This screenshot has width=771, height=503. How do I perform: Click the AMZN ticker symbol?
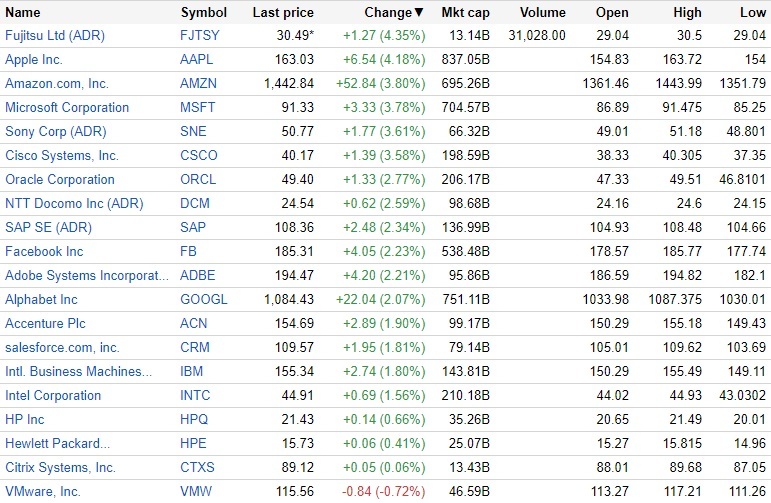tap(200, 84)
